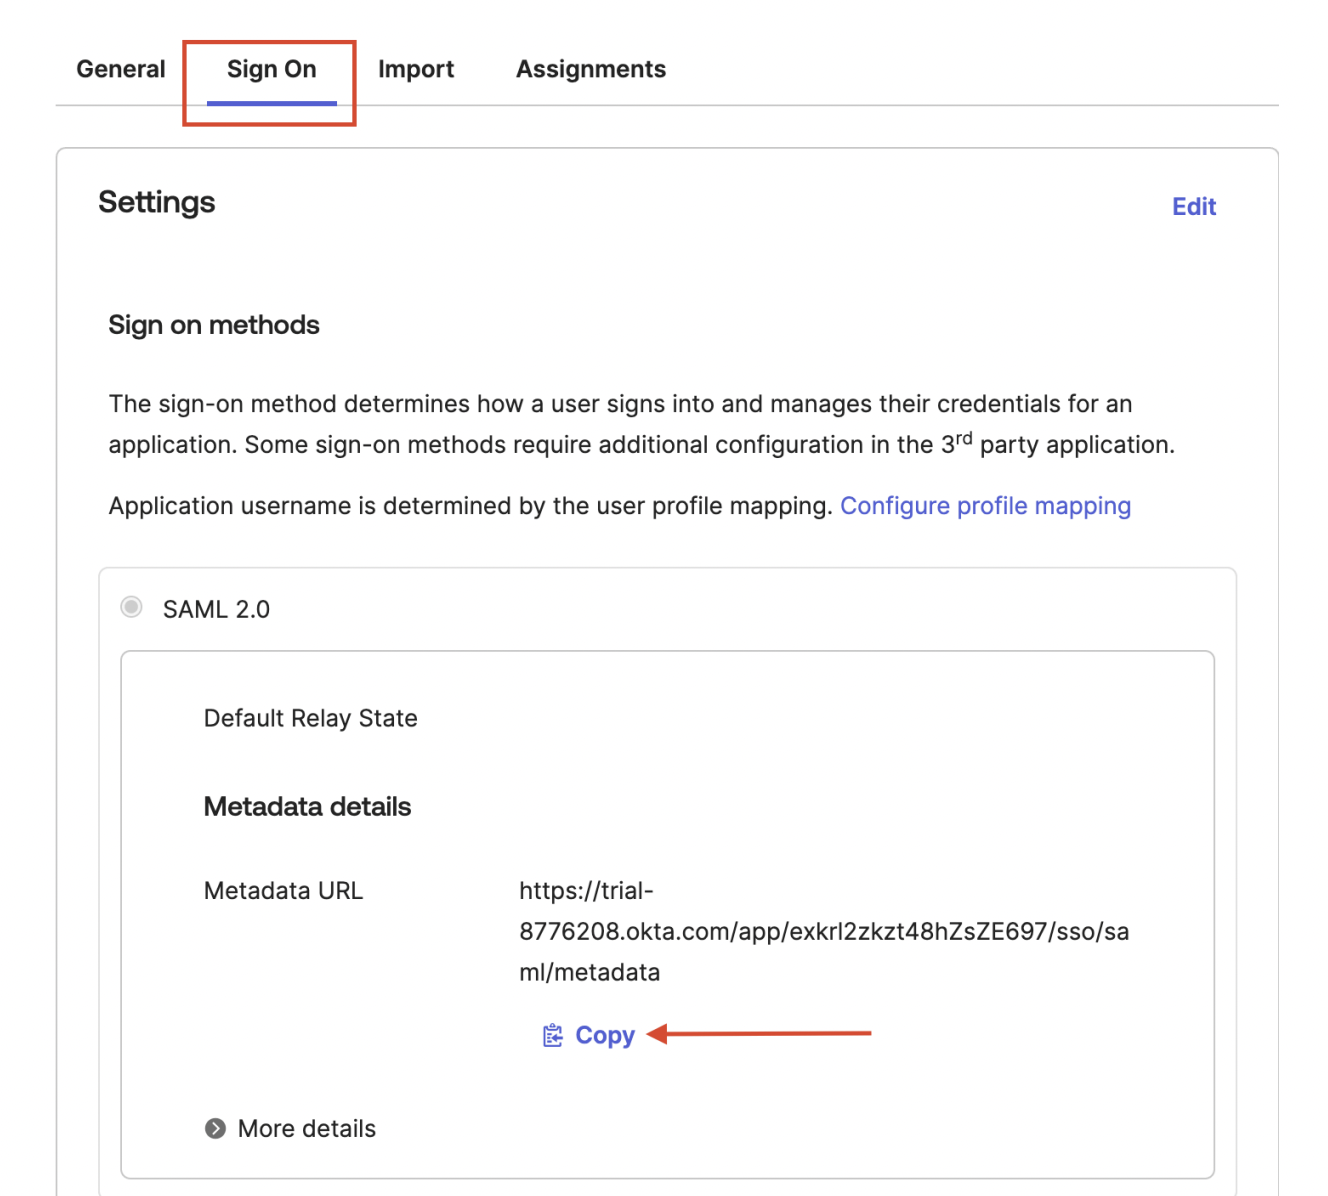The image size is (1328, 1196).
Task: Click the Metadata URL field label
Action: point(283,891)
